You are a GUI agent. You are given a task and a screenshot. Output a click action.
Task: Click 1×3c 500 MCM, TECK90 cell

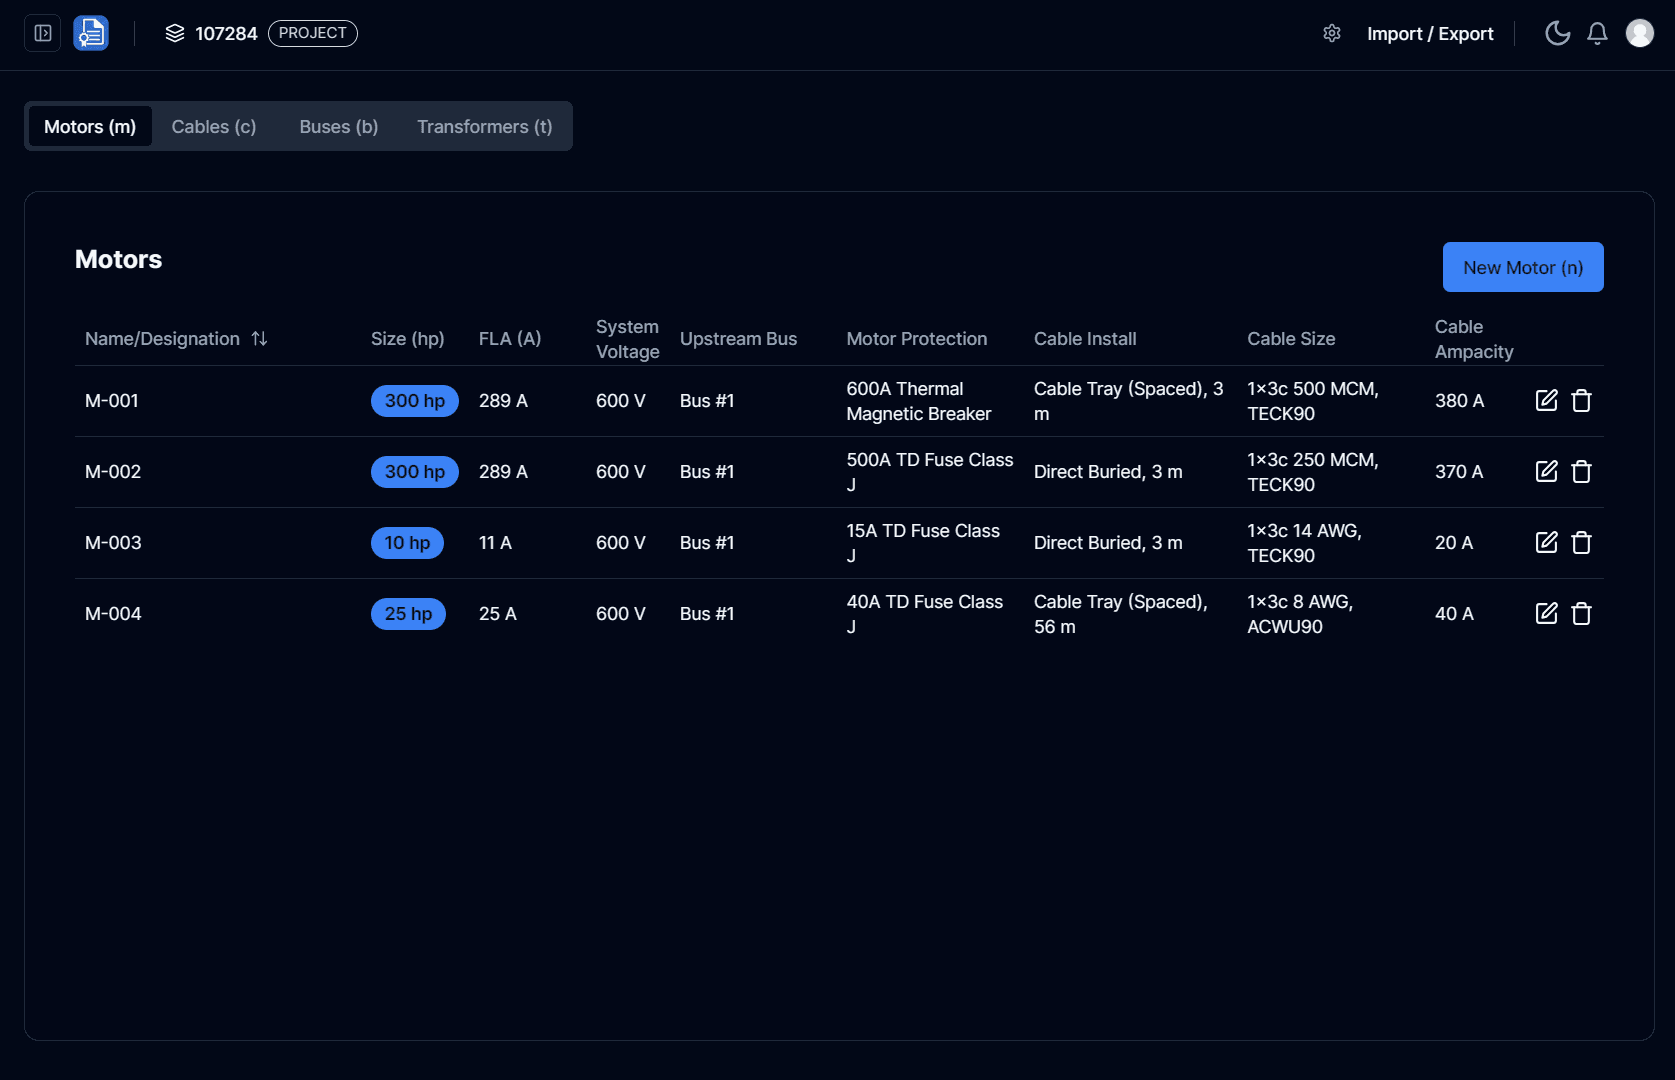1313,401
